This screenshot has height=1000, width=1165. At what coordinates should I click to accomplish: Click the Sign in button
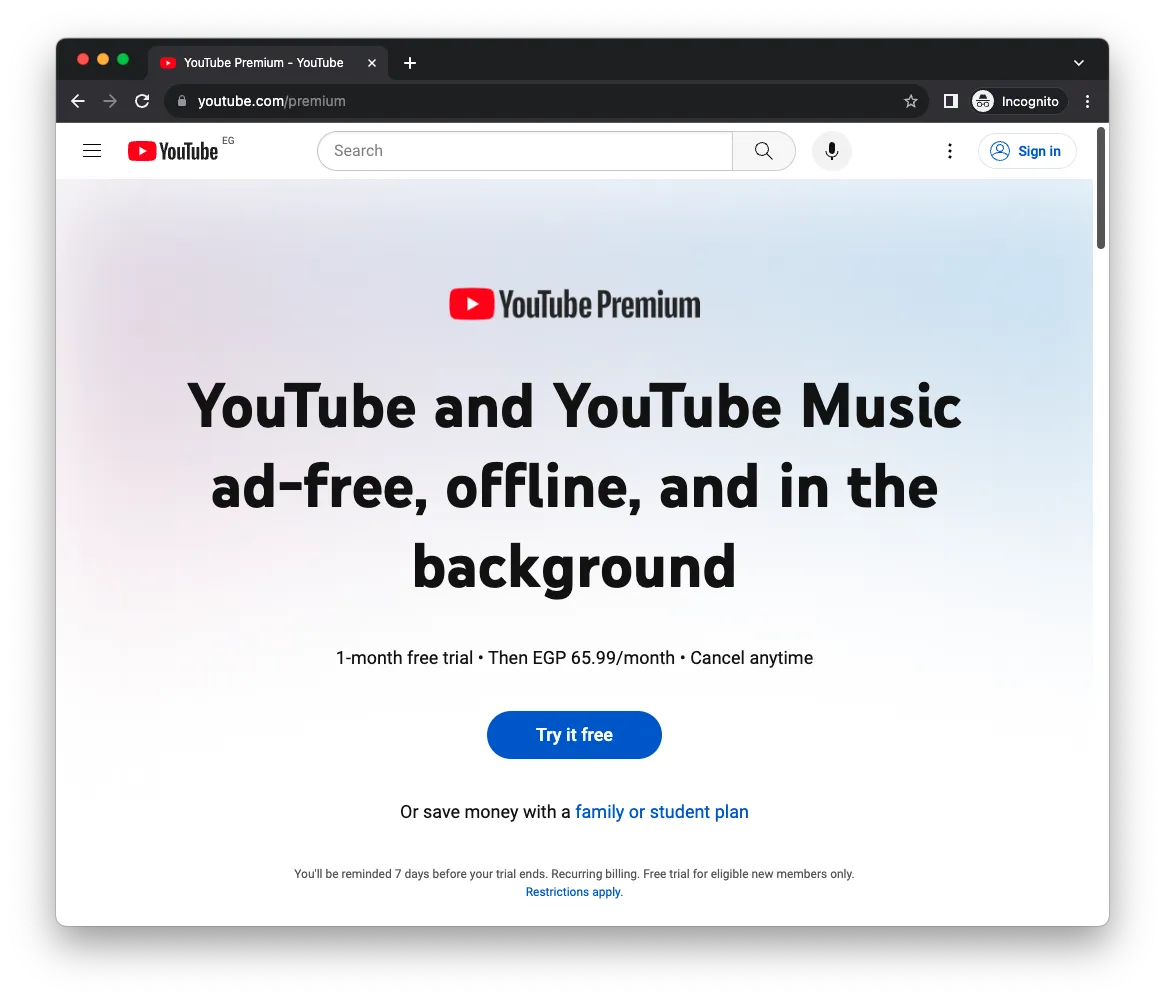coord(1027,151)
